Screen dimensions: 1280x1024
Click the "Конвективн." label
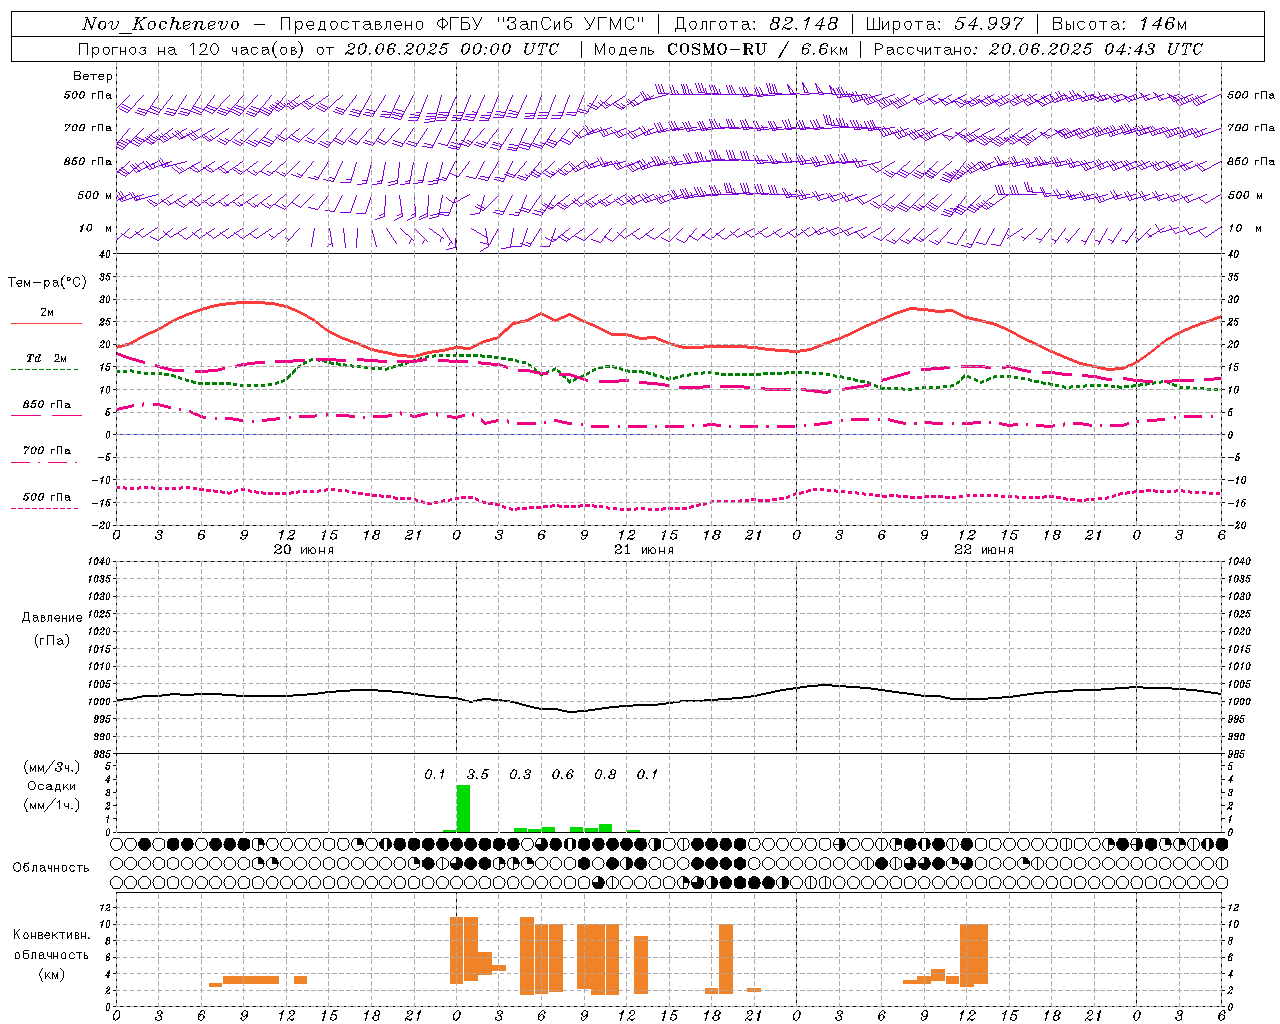click(52, 935)
